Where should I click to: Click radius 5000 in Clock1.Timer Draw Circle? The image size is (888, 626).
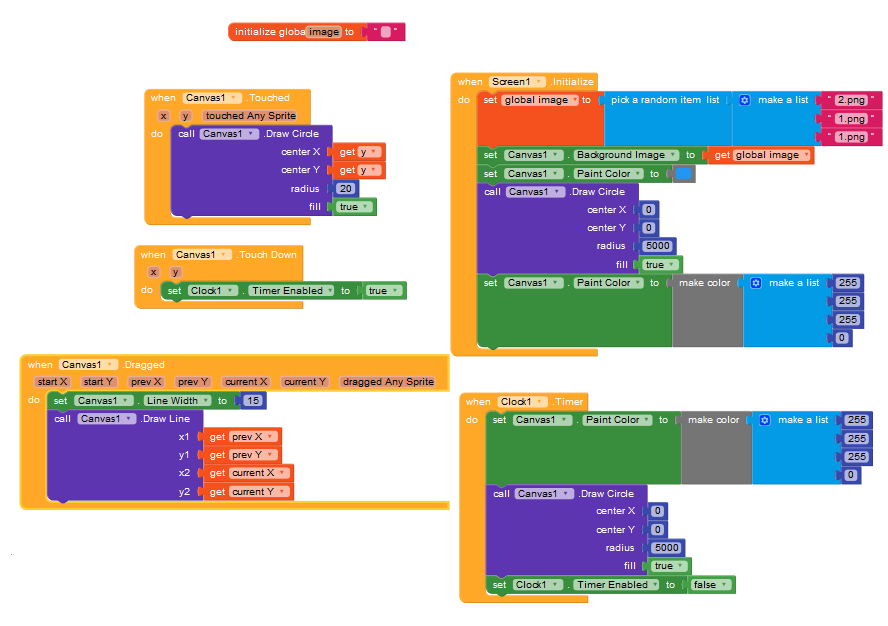pyautogui.click(x=667, y=548)
